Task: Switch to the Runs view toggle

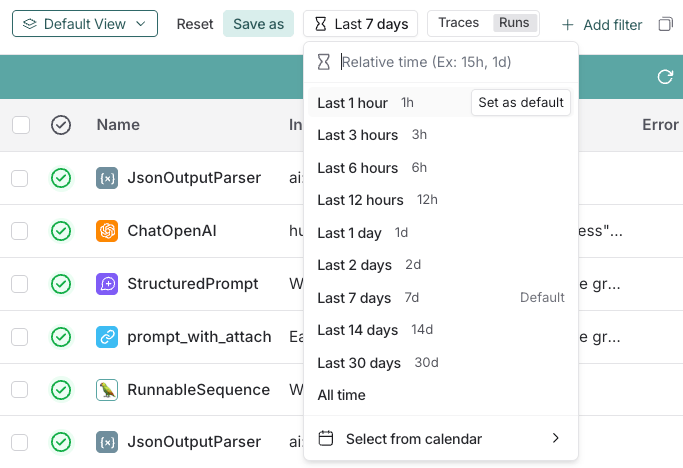Action: [x=514, y=23]
